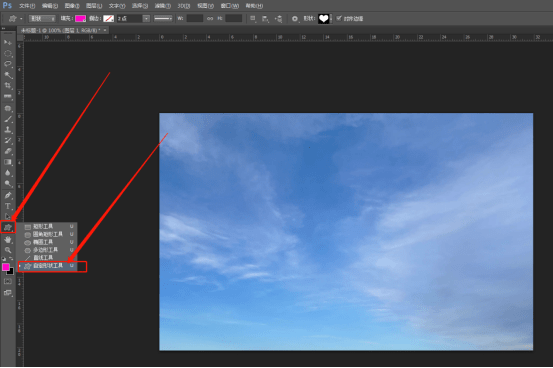Select the Lasso tool

[x=8, y=64]
